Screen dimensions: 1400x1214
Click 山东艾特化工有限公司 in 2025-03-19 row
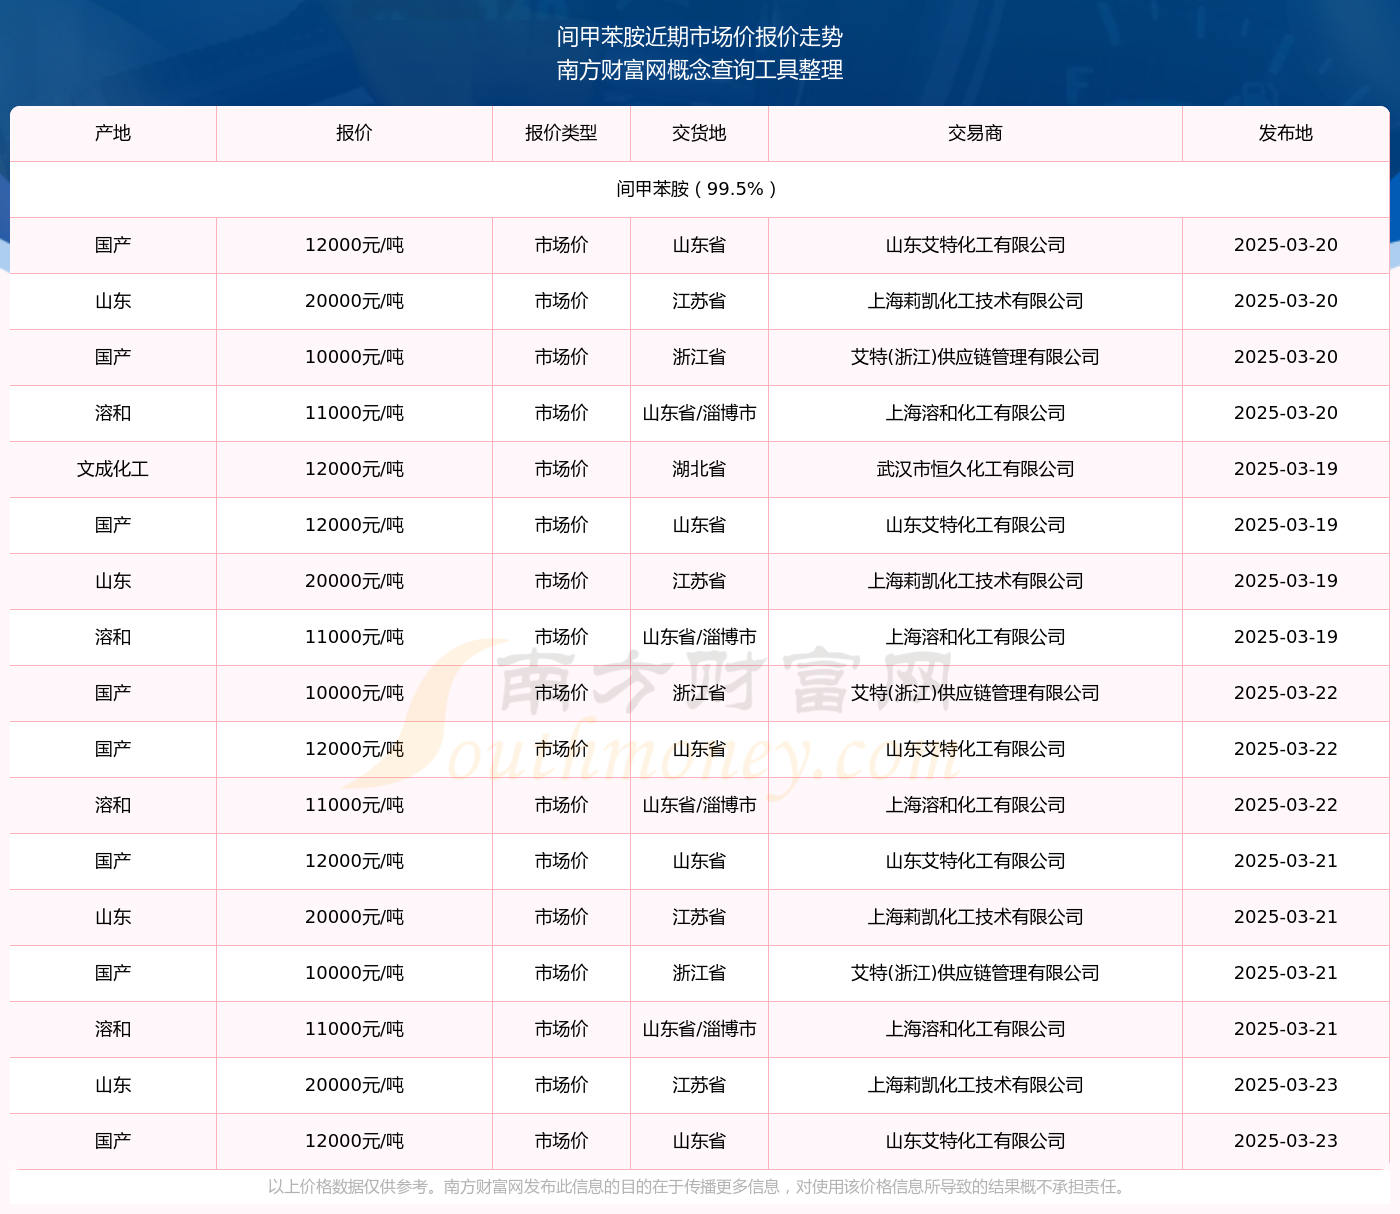[975, 525]
